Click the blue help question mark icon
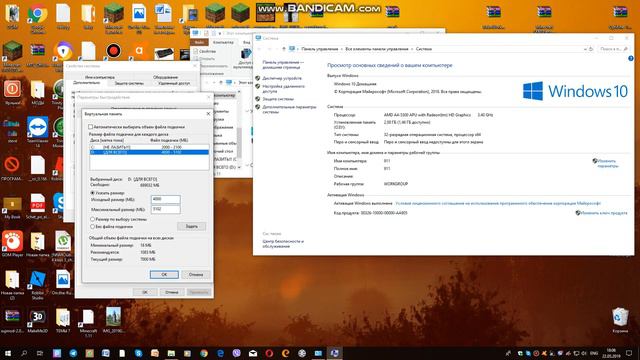Image resolution: width=640 pixels, height=360 pixels. point(631,59)
